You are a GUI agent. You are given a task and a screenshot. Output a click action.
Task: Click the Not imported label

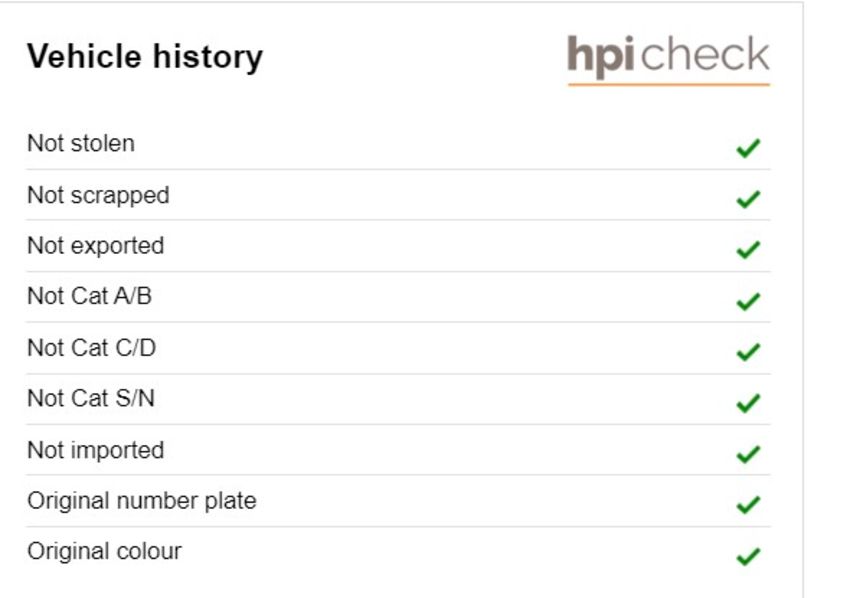(95, 451)
